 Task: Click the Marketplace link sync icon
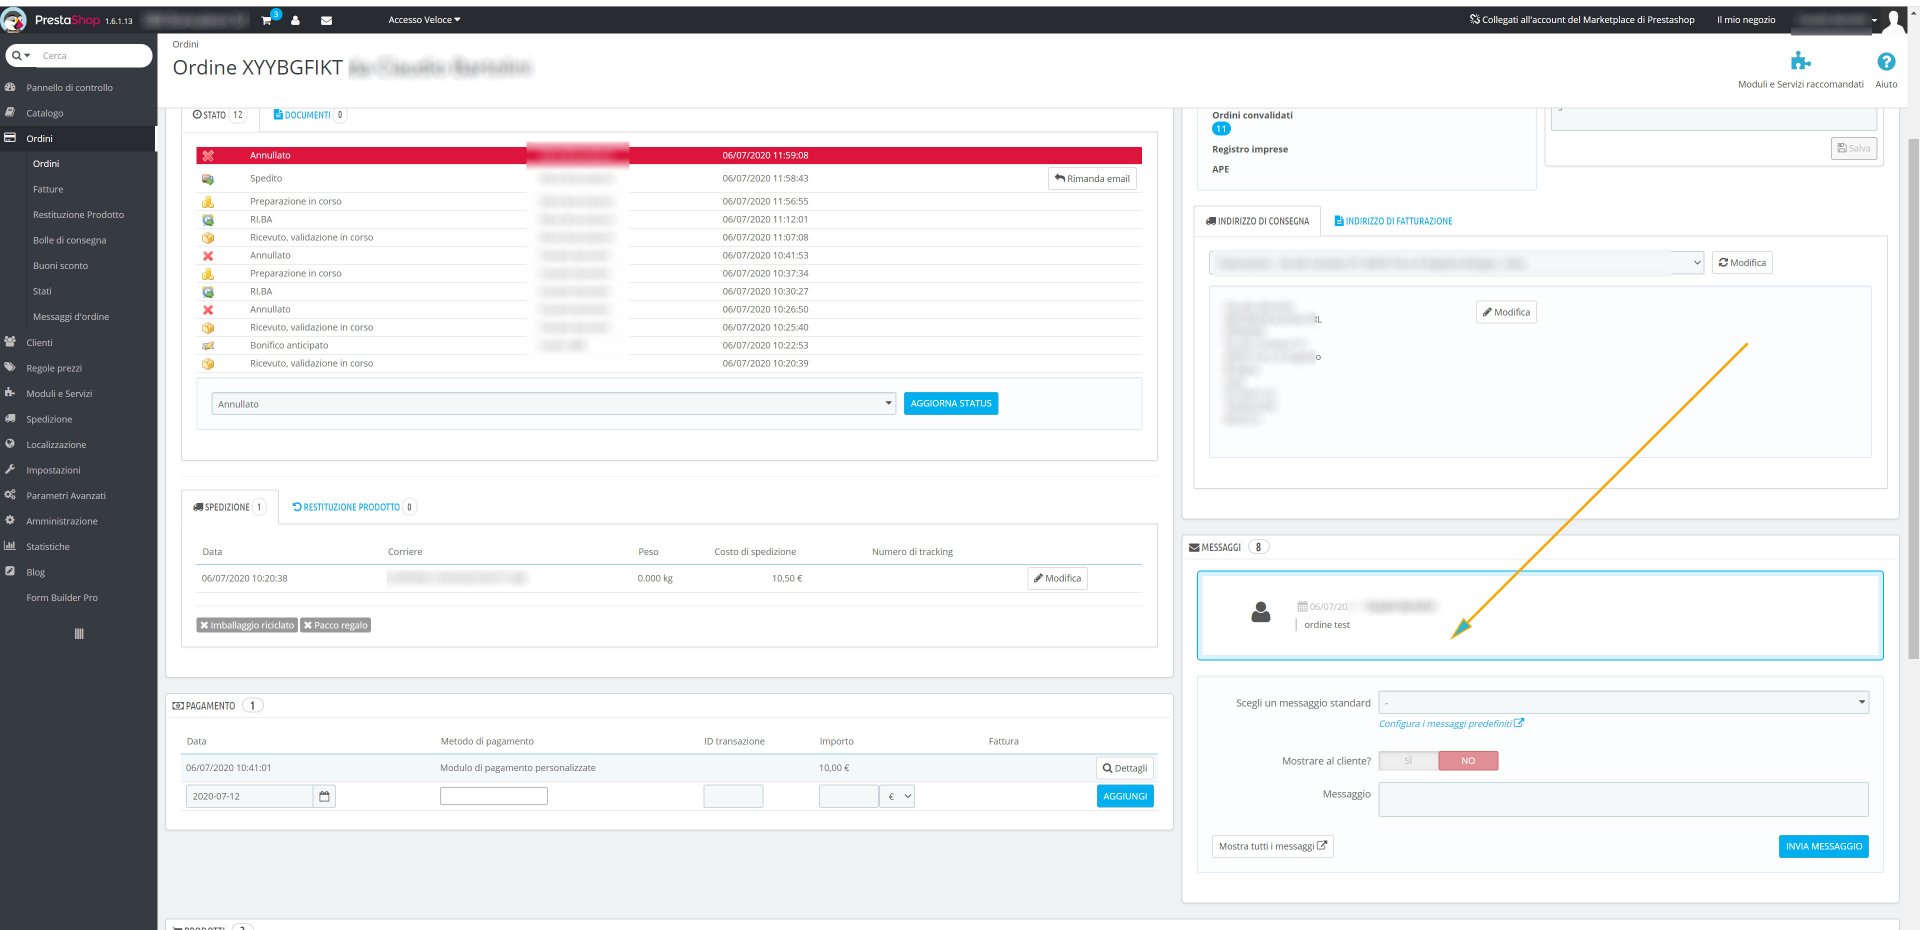pos(1475,19)
